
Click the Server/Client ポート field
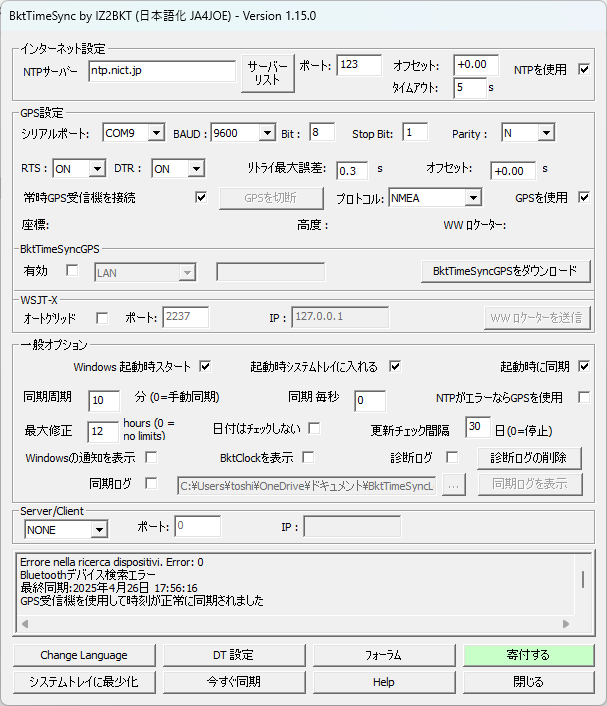[198, 526]
